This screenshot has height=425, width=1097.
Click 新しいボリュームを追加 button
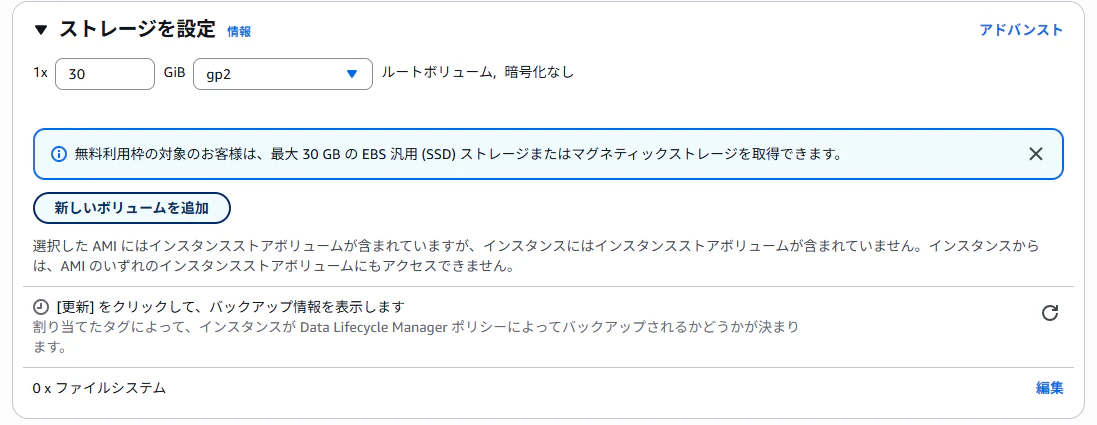coord(132,208)
